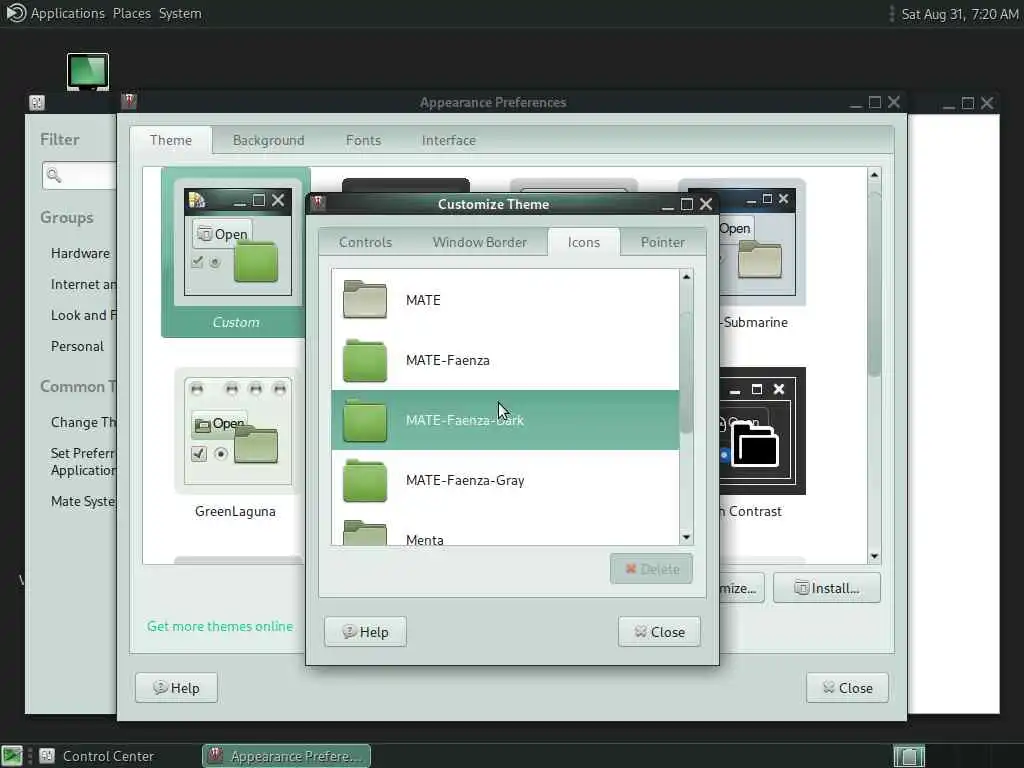
Task: Pick the MATE-Faenza-Gray folder icon
Action: point(364,480)
